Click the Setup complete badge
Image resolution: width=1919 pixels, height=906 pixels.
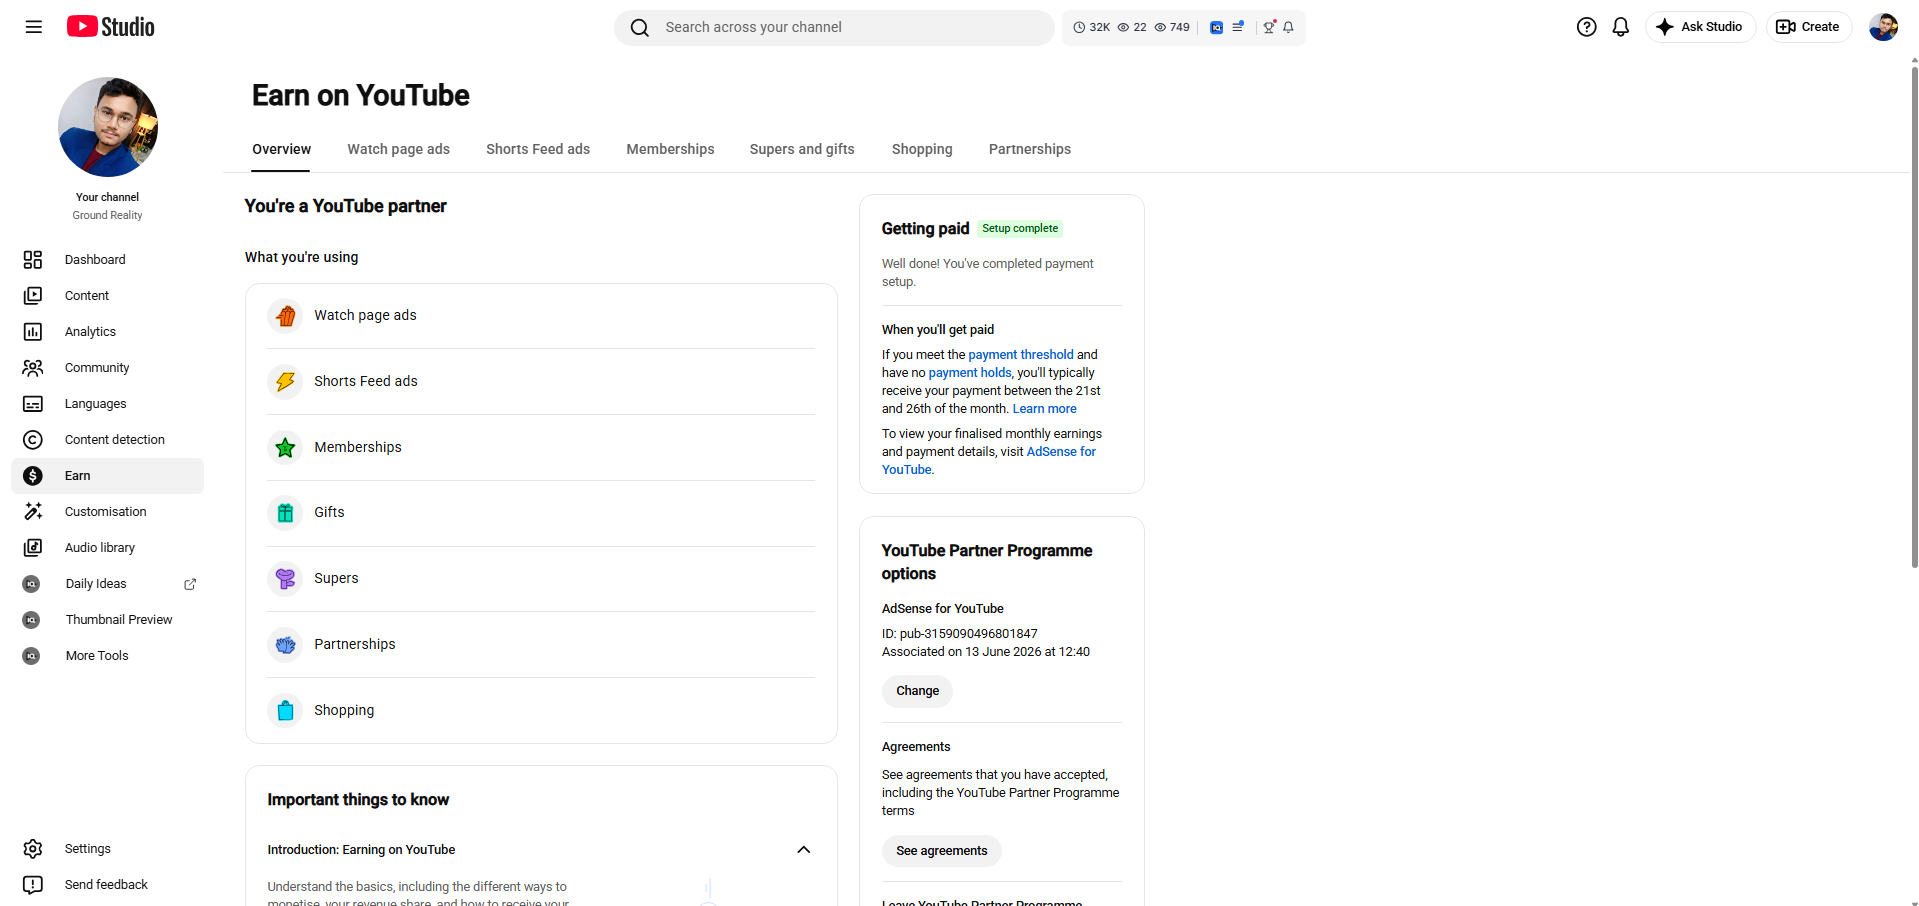tap(1020, 229)
